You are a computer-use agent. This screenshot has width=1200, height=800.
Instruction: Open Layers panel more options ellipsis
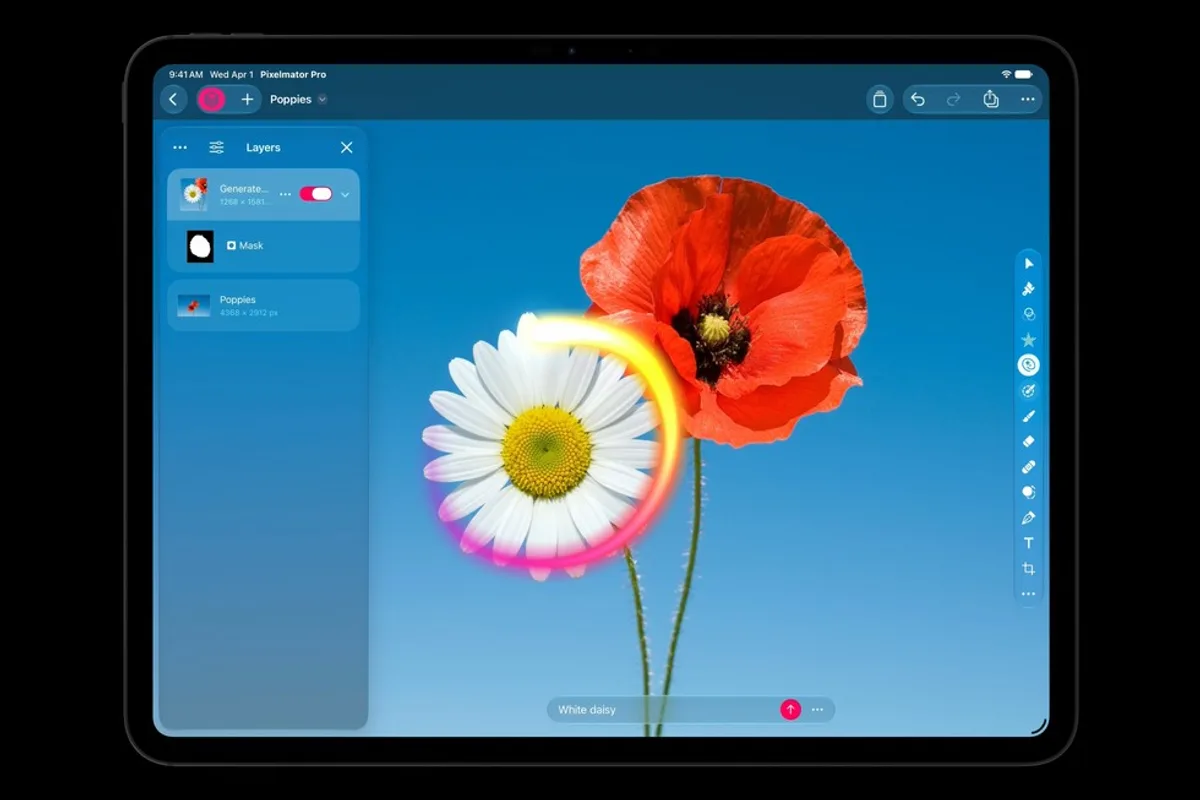coord(180,147)
